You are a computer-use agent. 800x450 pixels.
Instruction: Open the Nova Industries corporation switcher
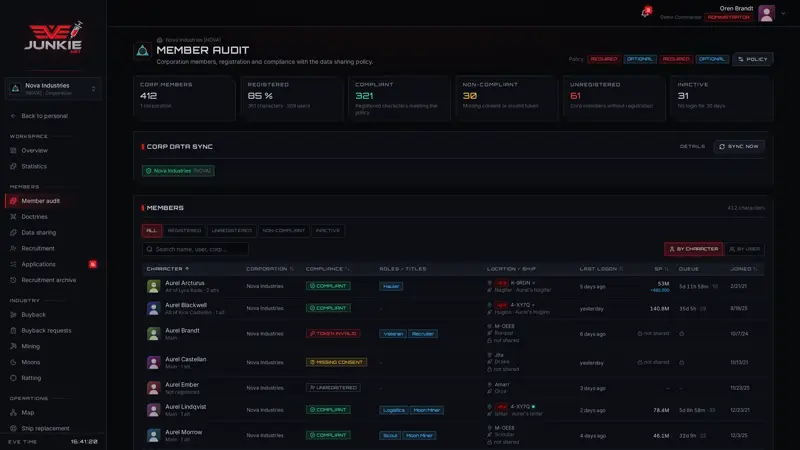tap(53, 89)
